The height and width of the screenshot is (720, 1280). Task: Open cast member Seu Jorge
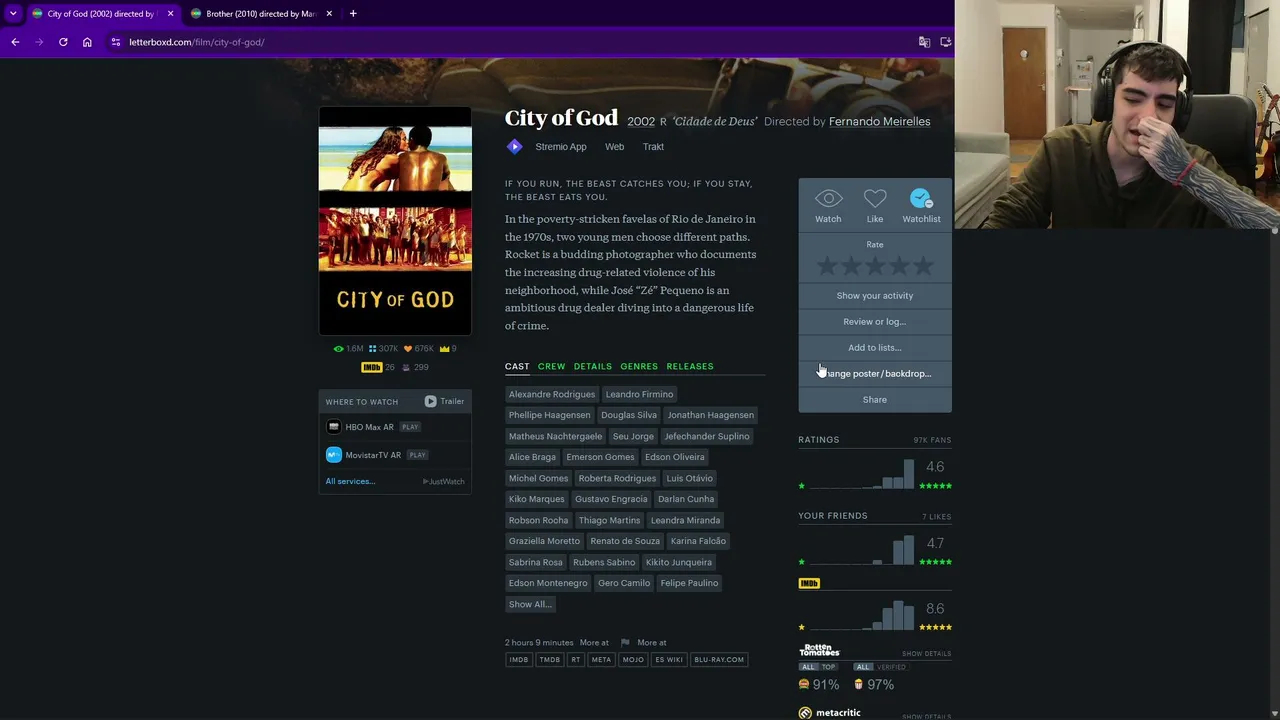click(633, 436)
